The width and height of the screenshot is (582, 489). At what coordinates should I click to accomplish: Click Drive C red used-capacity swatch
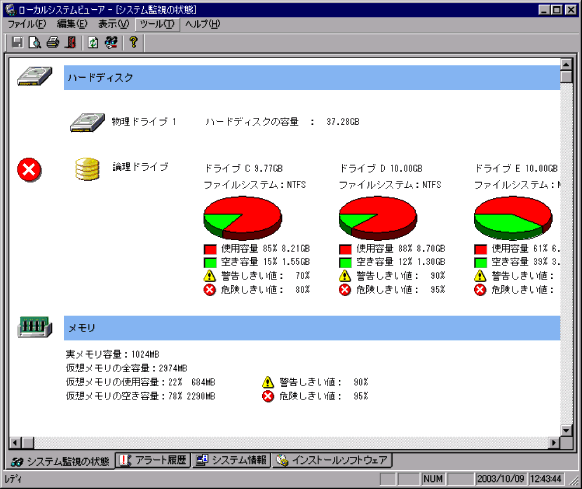click(x=210, y=249)
